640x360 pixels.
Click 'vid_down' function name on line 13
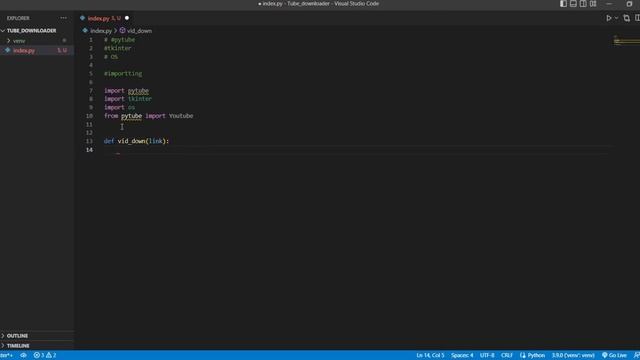131,141
